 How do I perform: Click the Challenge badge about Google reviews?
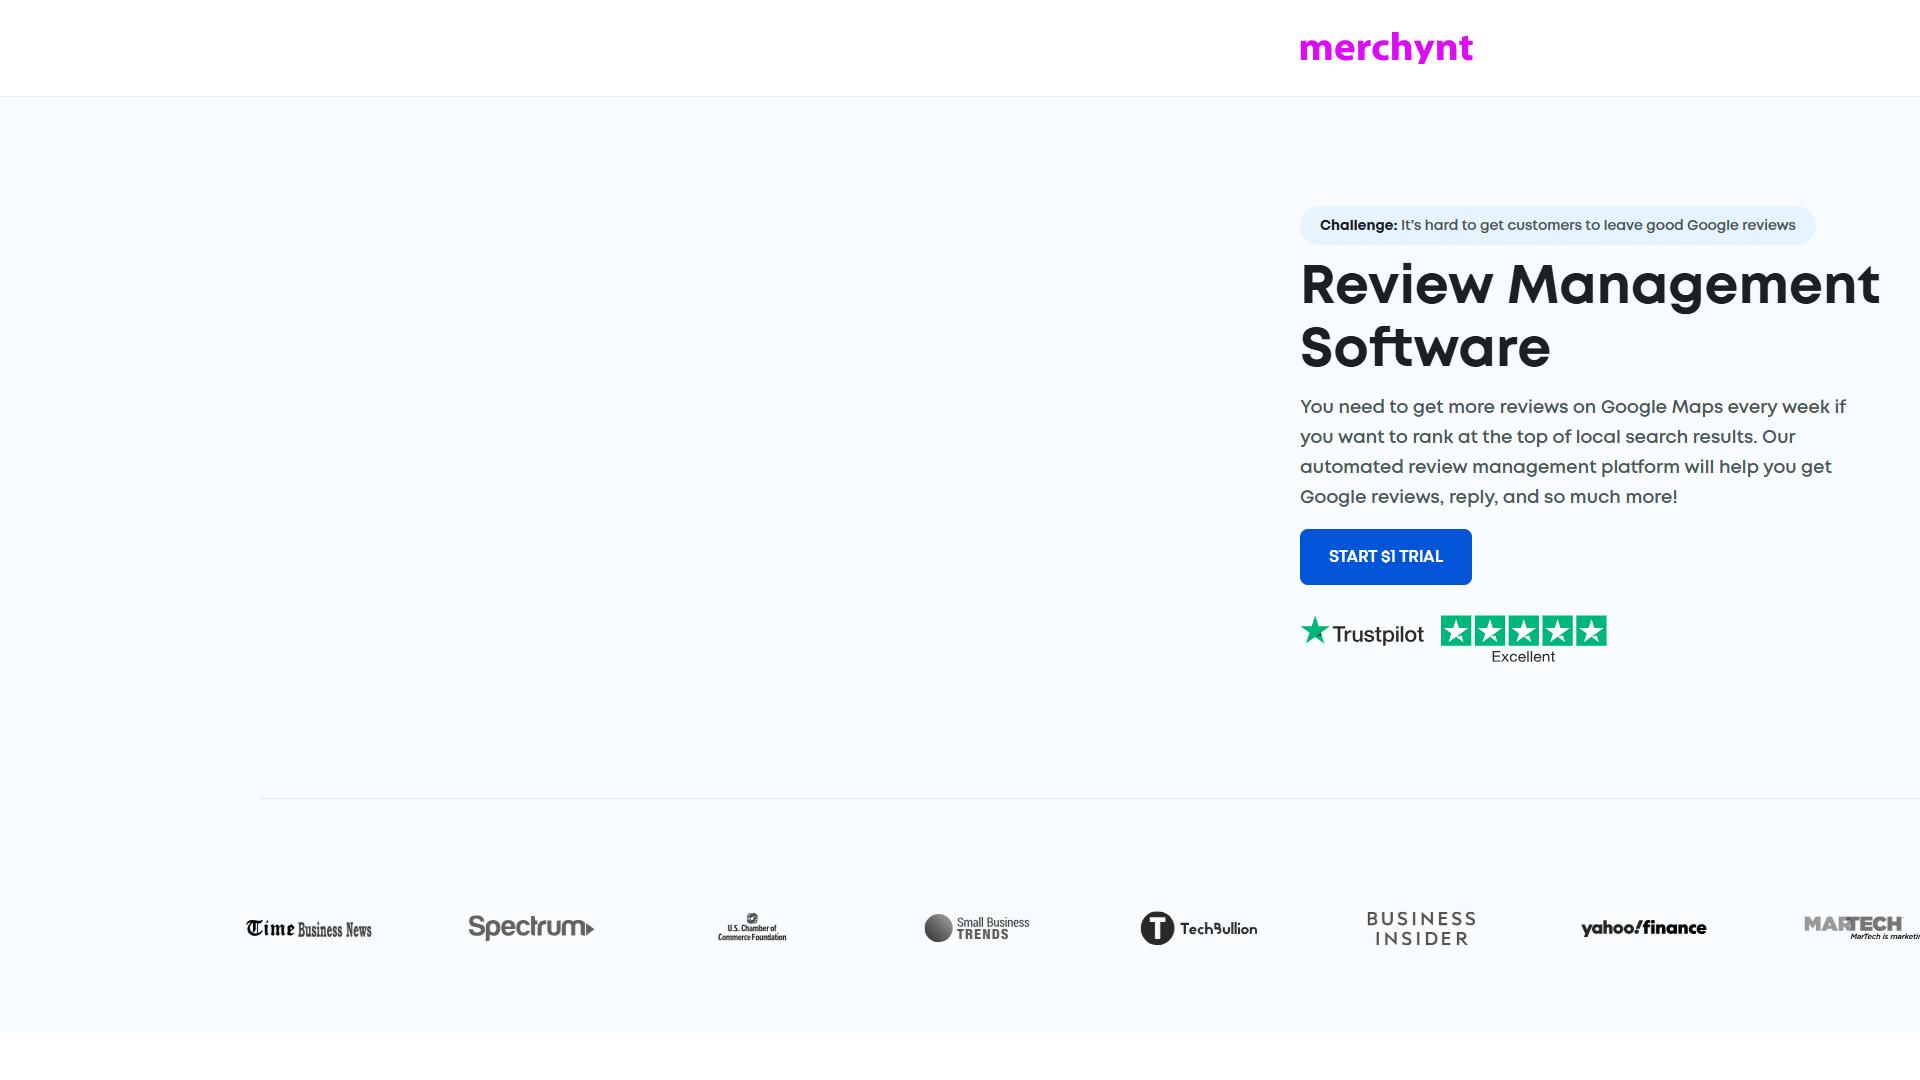1557,225
